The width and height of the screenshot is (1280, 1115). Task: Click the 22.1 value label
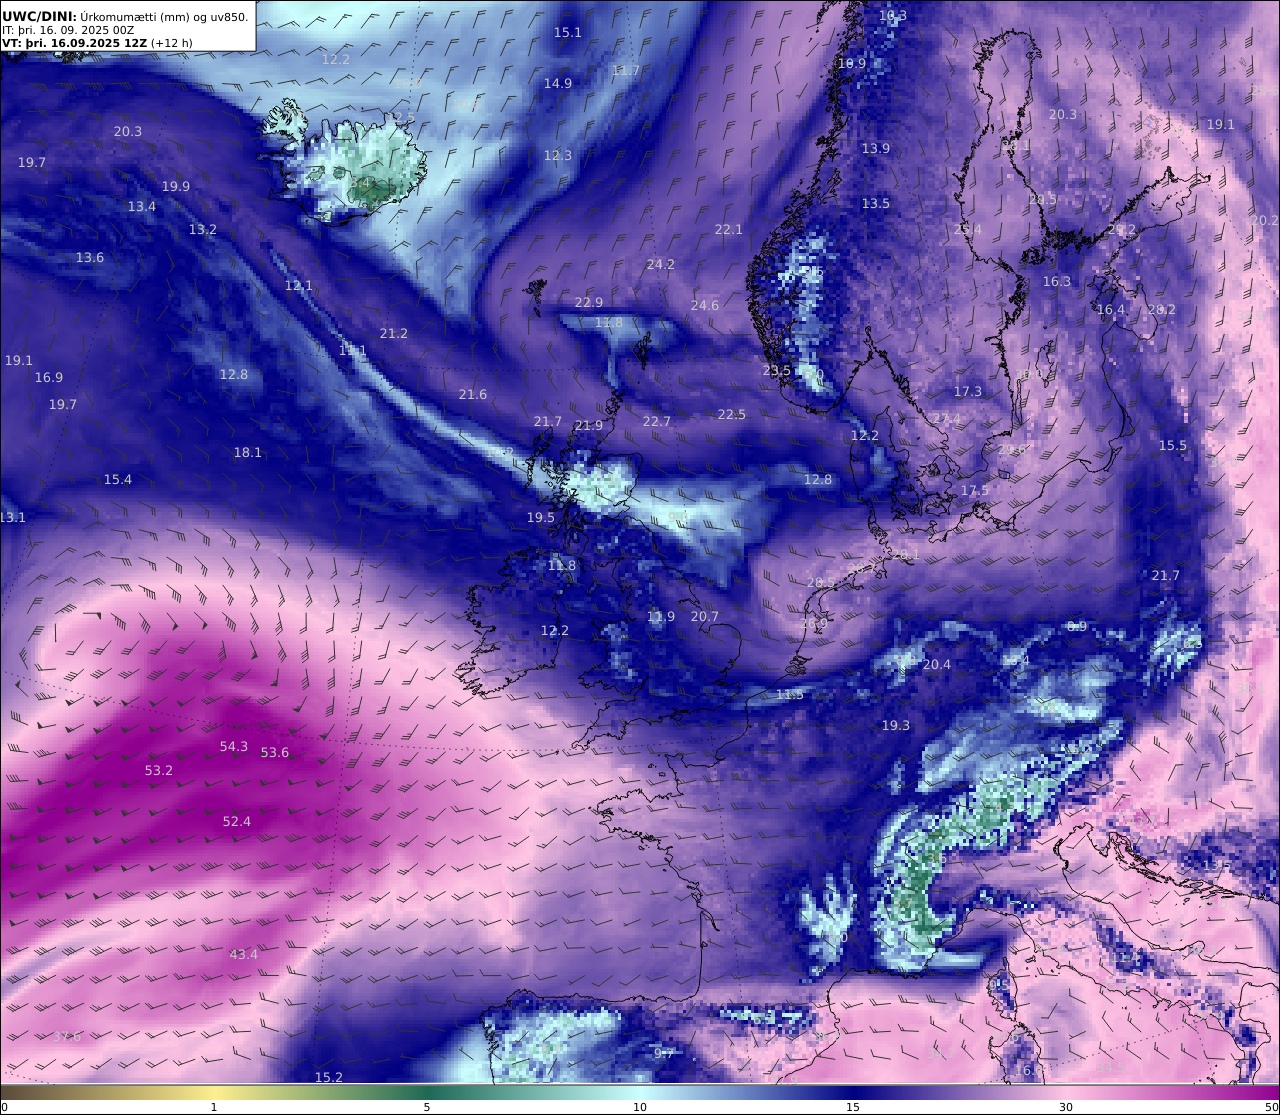point(729,230)
